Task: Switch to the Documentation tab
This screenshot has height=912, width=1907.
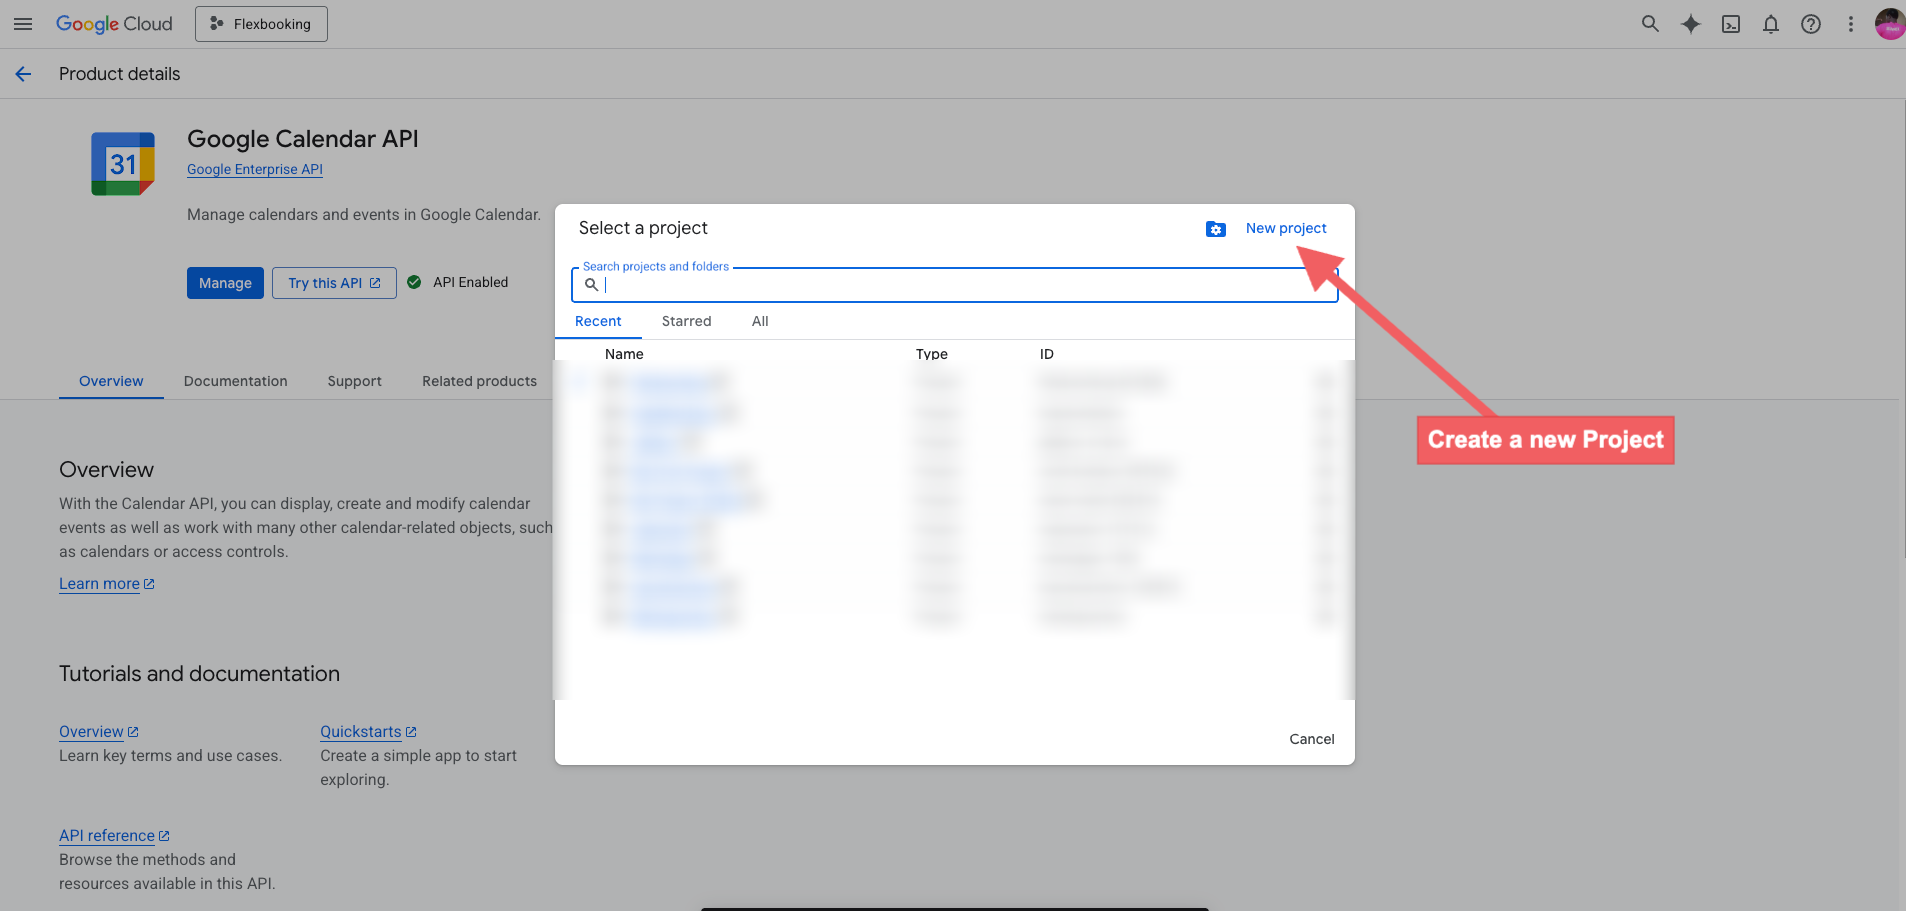Action: click(x=236, y=381)
